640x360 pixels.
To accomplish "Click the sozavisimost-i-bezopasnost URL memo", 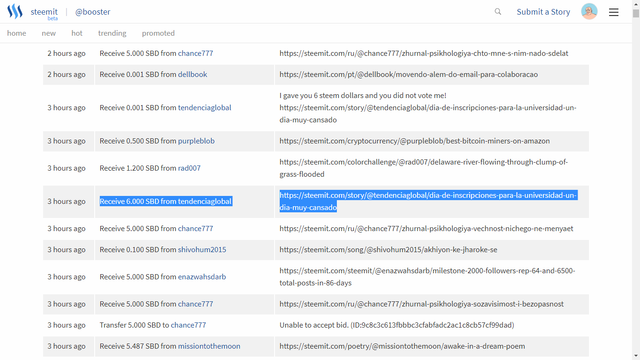I will (x=421, y=304).
